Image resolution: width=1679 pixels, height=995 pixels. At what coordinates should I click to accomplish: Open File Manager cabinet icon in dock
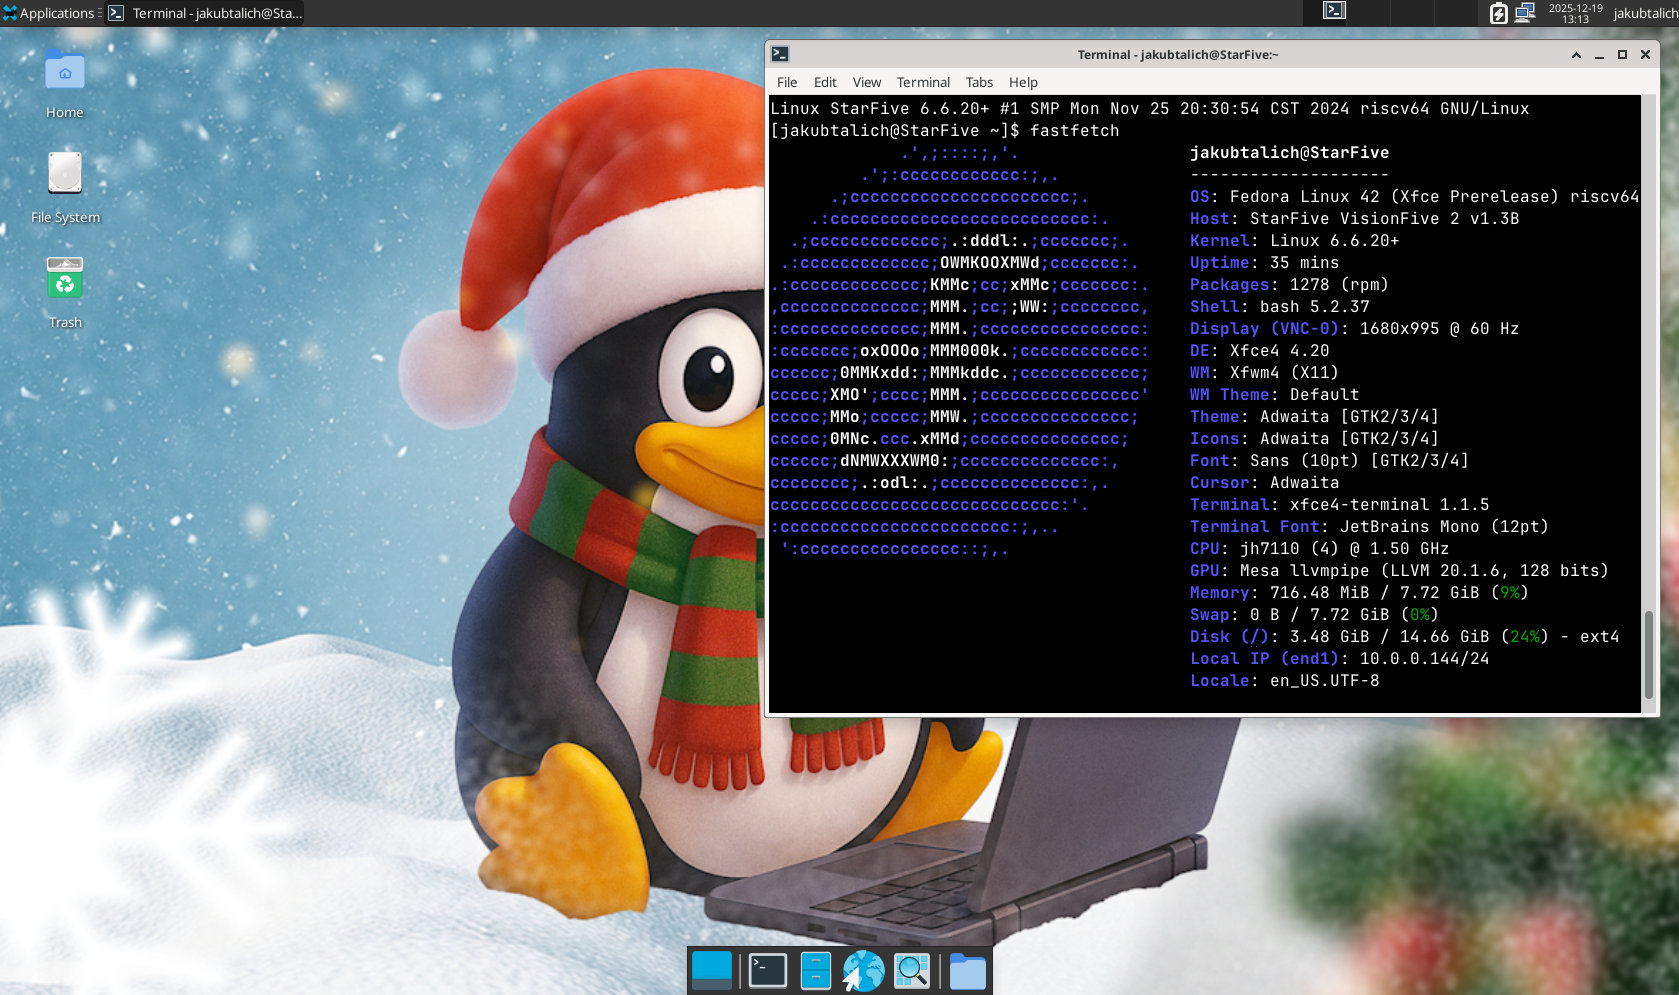pos(815,971)
